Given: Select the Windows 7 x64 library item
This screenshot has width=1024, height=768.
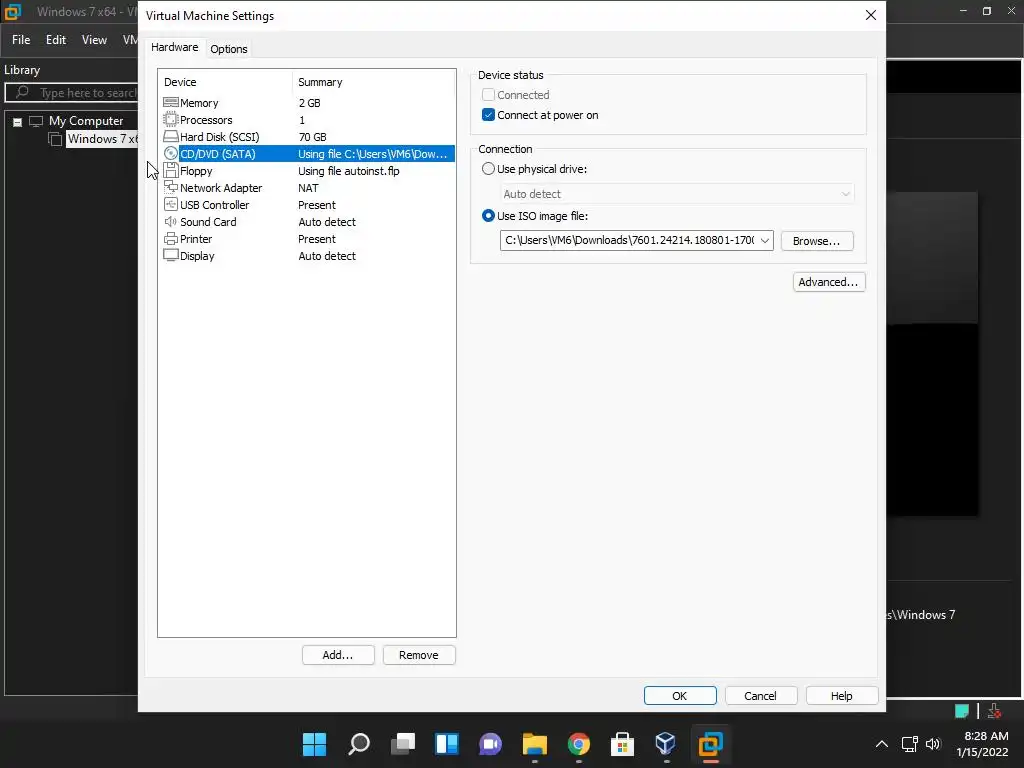Looking at the screenshot, I should point(102,139).
